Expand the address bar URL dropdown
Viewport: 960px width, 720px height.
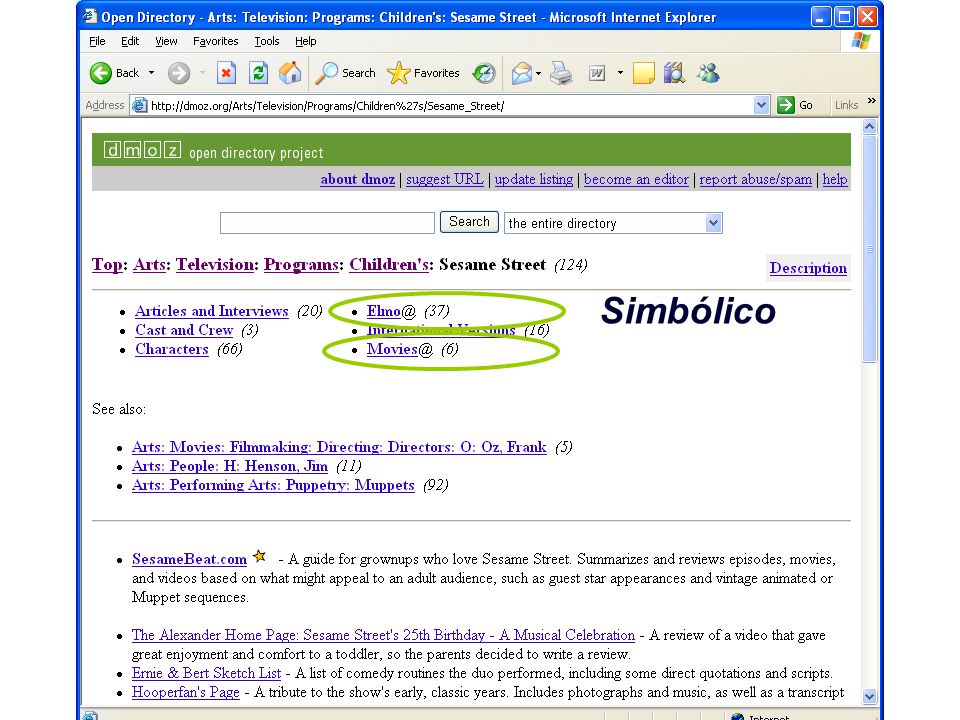tap(761, 105)
